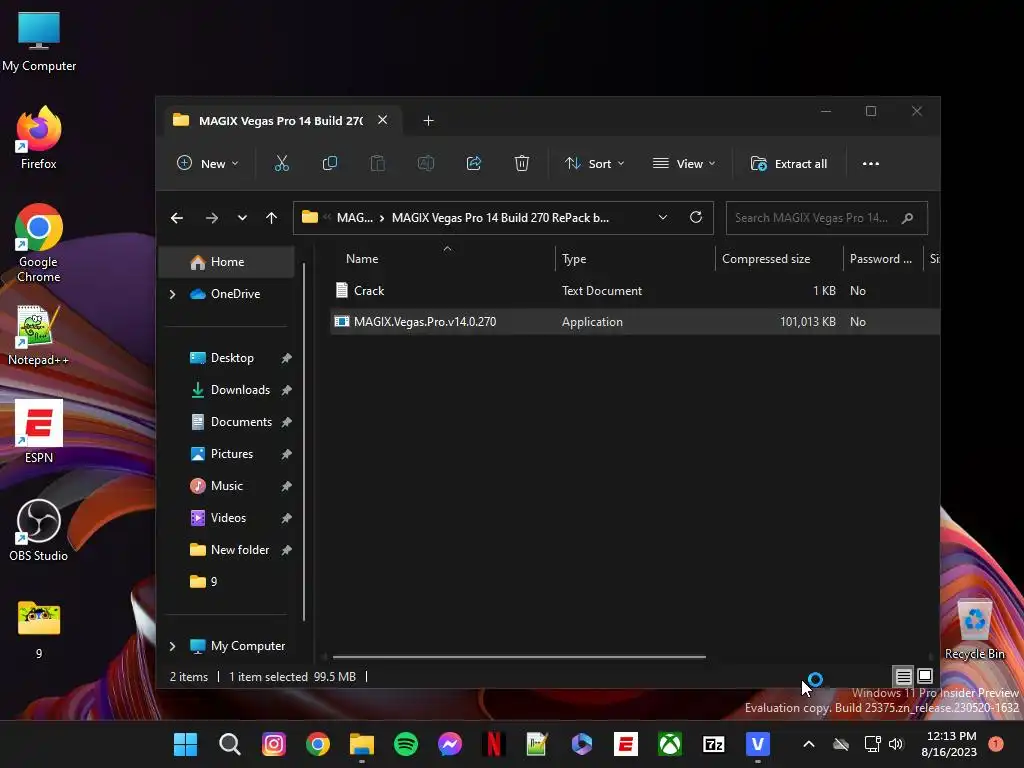1024x768 pixels.
Task: Open taskbar Search
Action: pyautogui.click(x=229, y=744)
